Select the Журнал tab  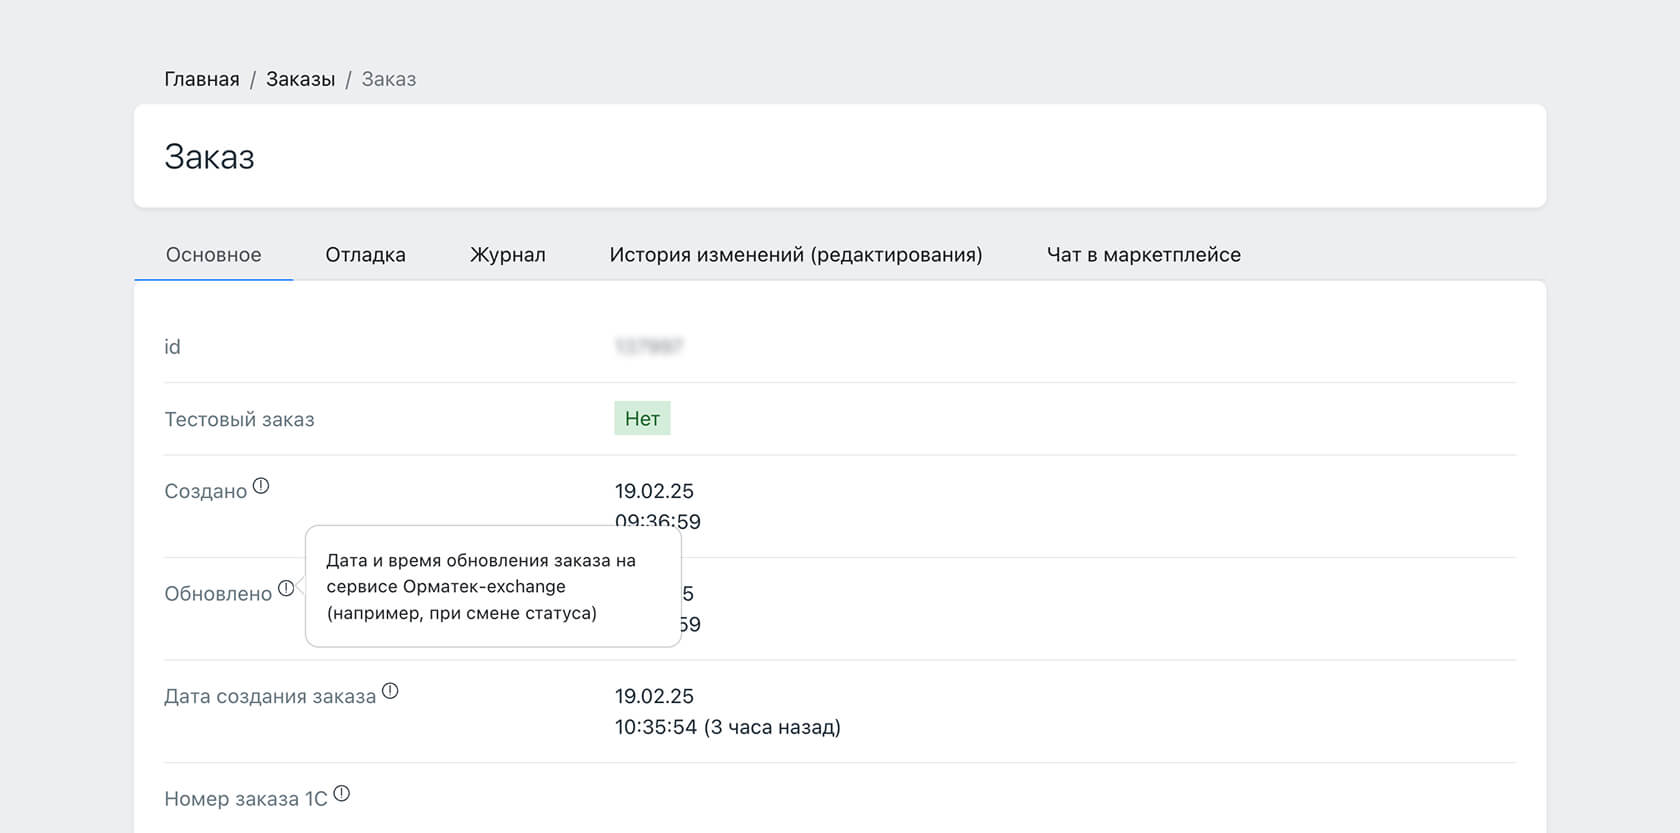[x=507, y=255]
